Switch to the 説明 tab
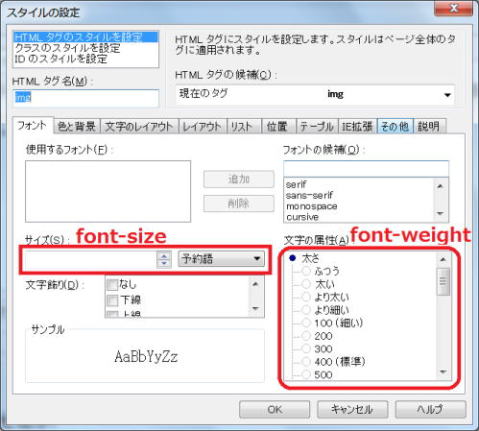 click(429, 127)
